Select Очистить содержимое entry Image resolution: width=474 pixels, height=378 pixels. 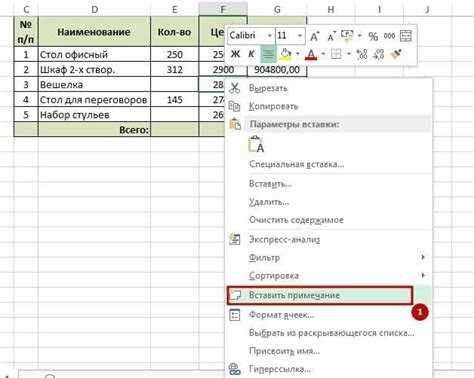[329, 220]
